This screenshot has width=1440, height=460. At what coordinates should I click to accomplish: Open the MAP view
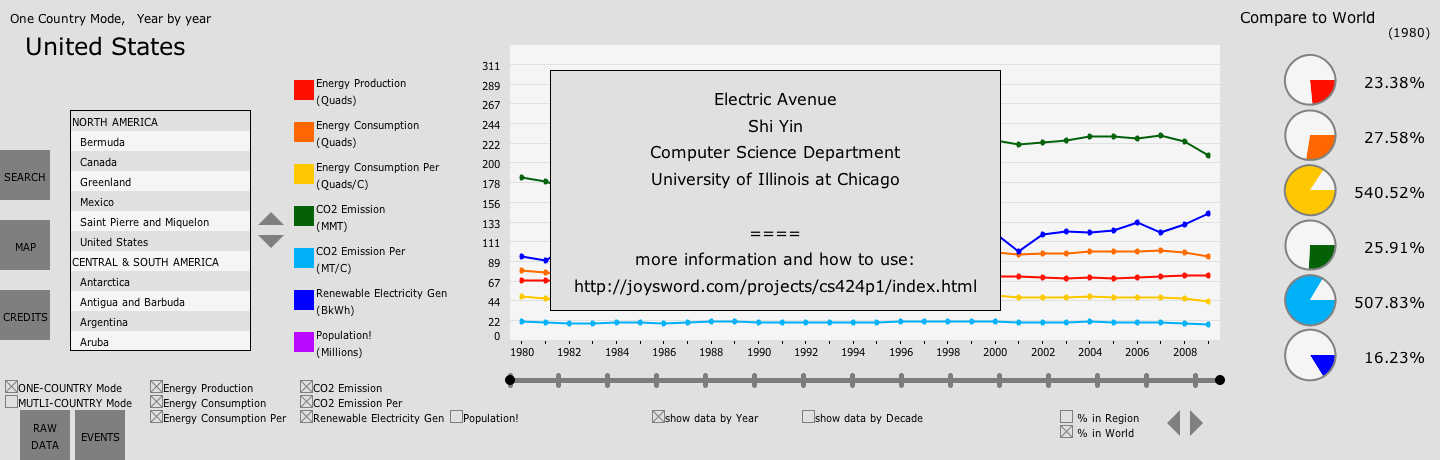pyautogui.click(x=24, y=247)
